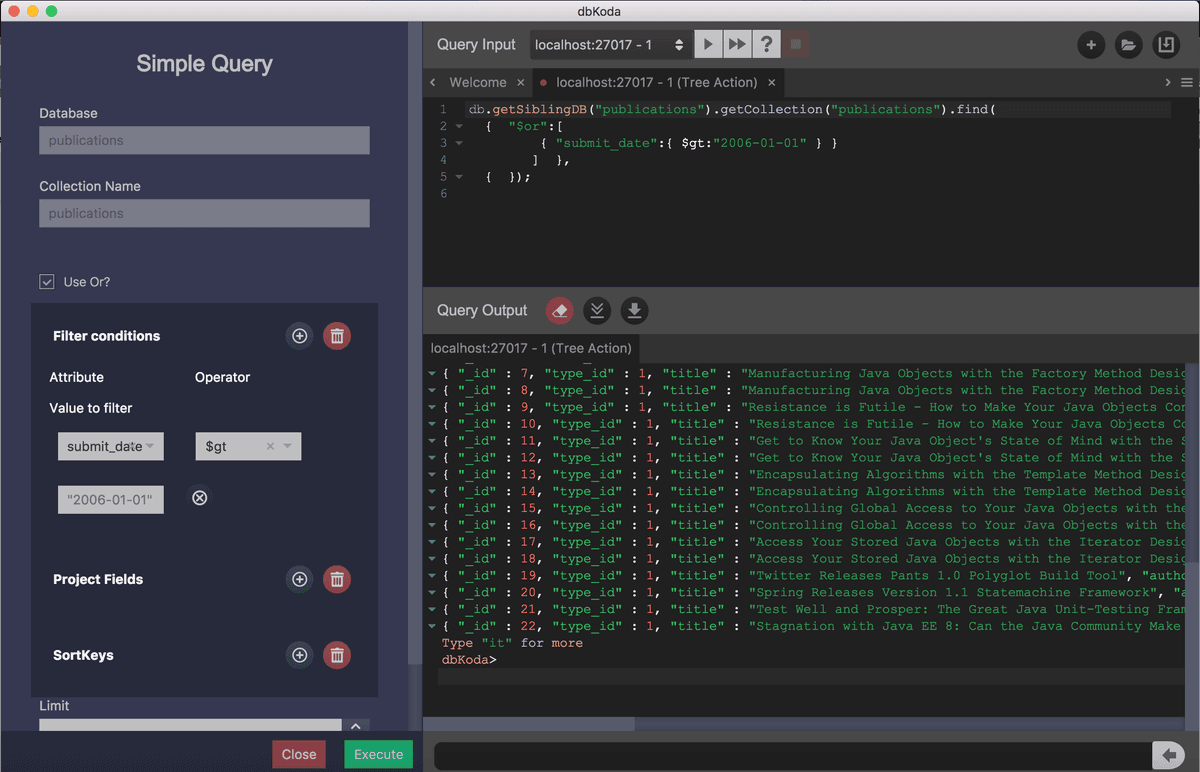Click the red Close button
This screenshot has width=1200, height=772.
coord(299,754)
